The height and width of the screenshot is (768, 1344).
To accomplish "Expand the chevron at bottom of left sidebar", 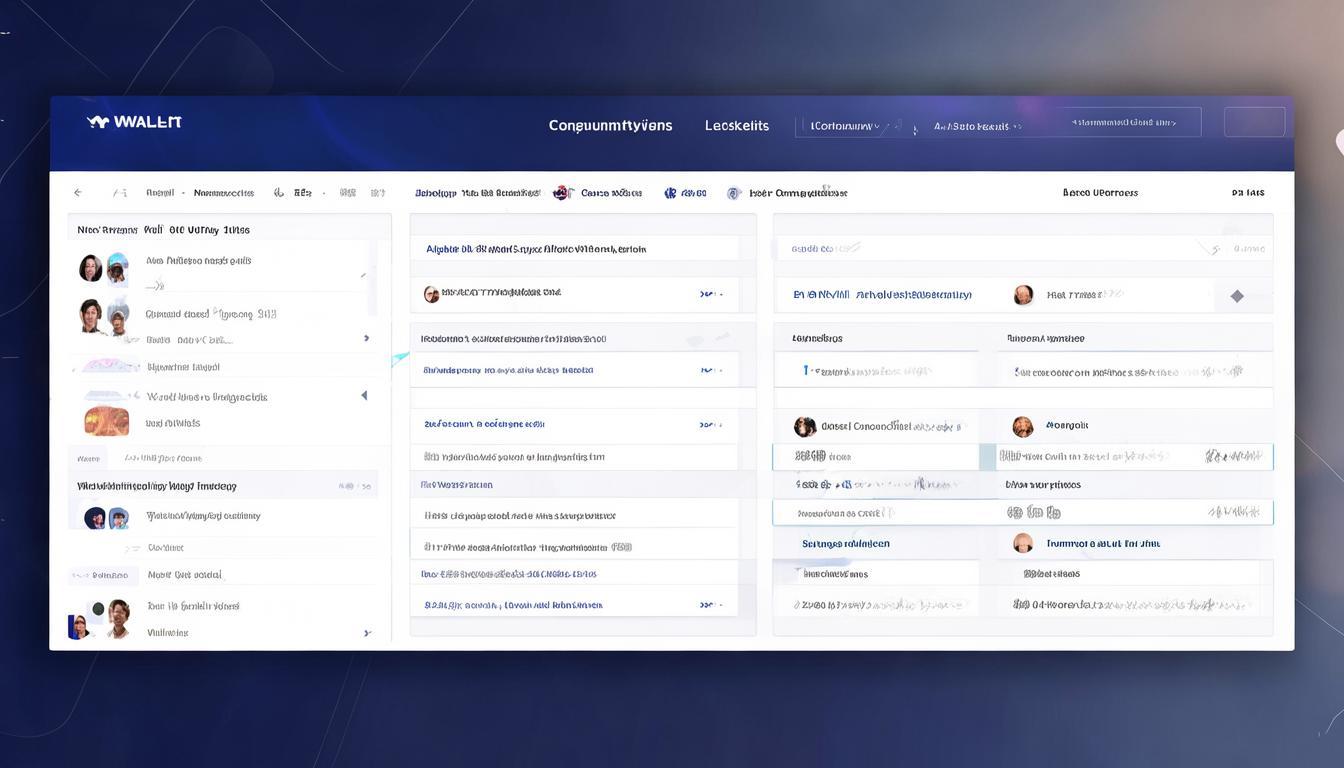I will point(367,633).
